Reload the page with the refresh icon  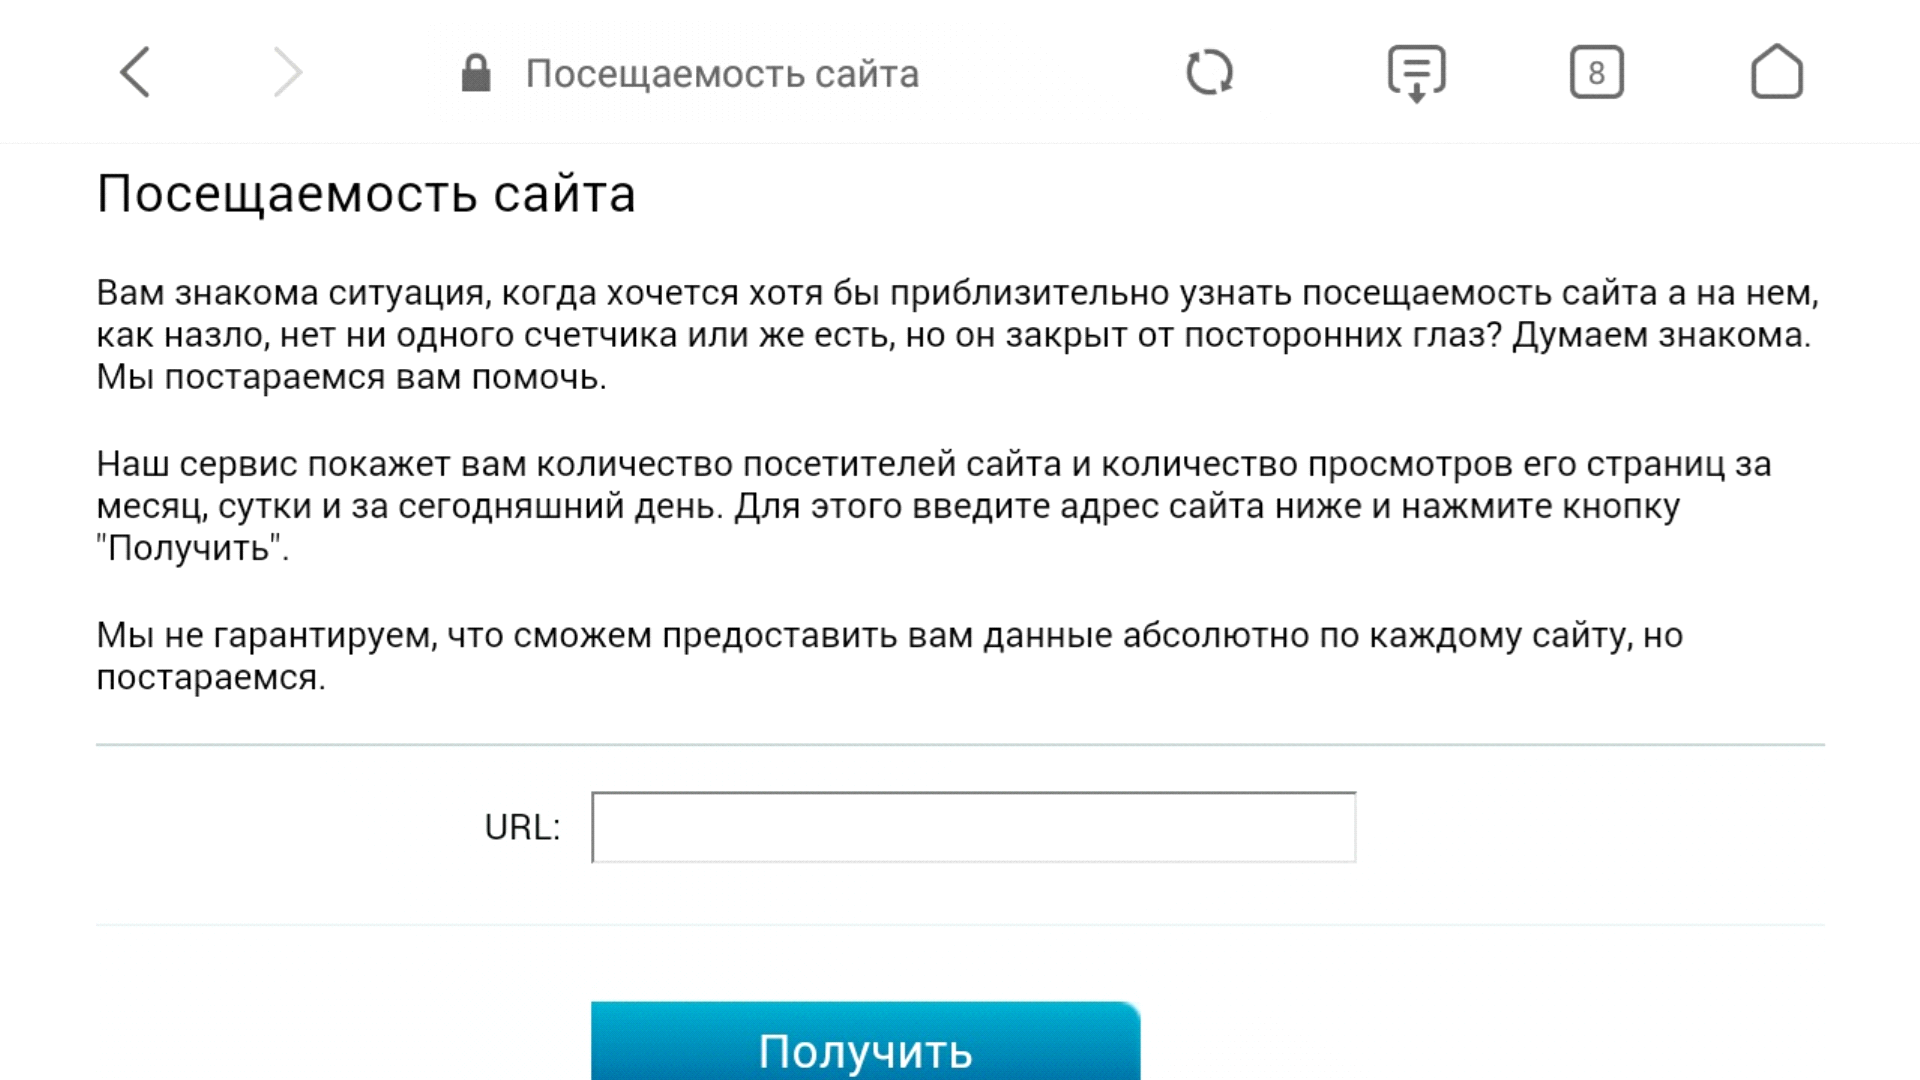click(1209, 72)
